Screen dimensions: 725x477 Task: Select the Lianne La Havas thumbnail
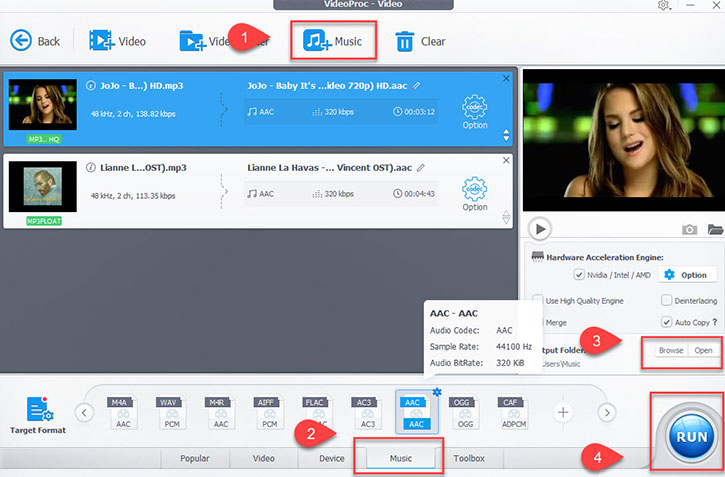pos(43,187)
